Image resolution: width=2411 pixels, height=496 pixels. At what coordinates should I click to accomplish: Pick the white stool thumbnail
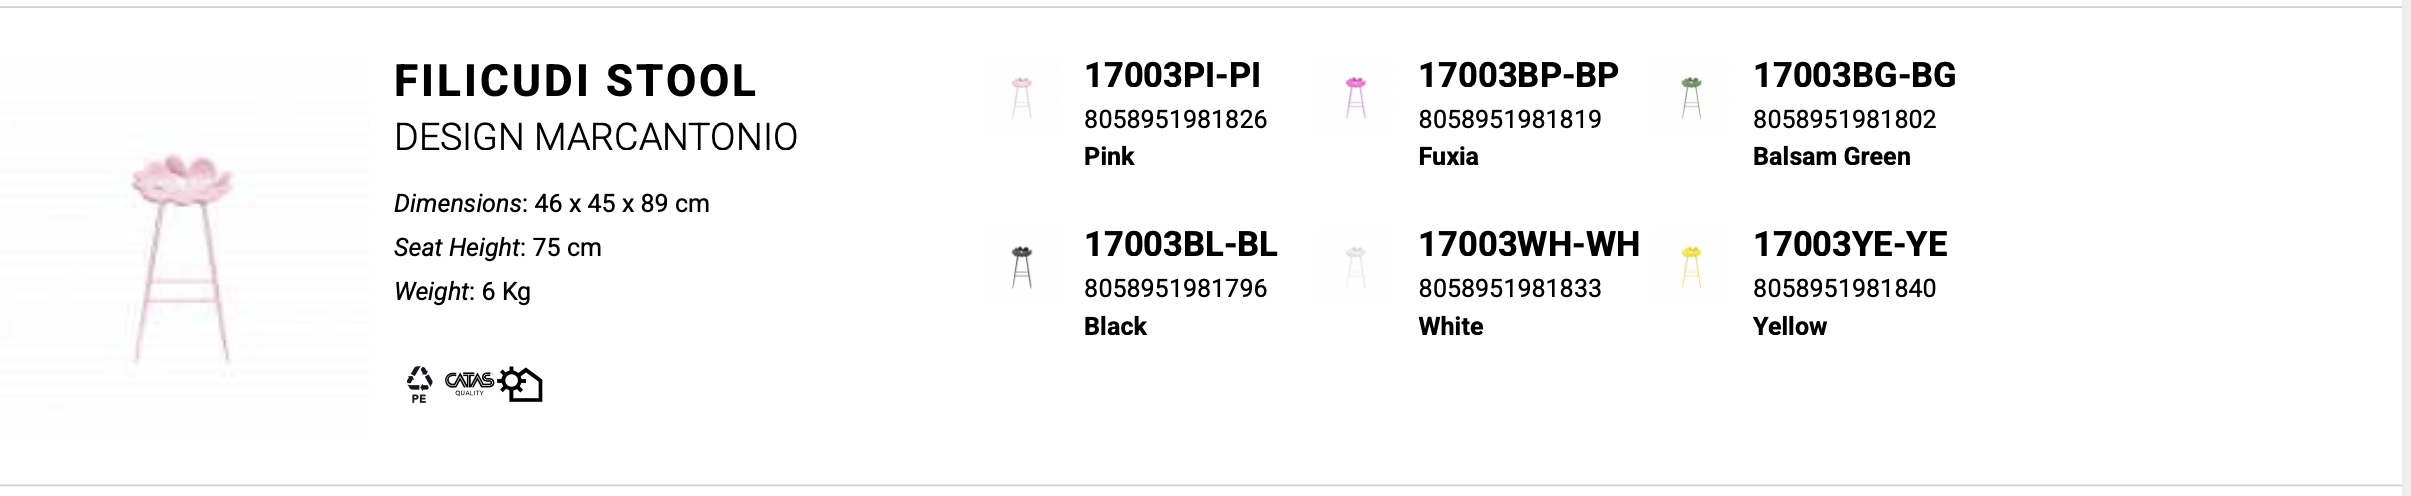[x=1355, y=267]
